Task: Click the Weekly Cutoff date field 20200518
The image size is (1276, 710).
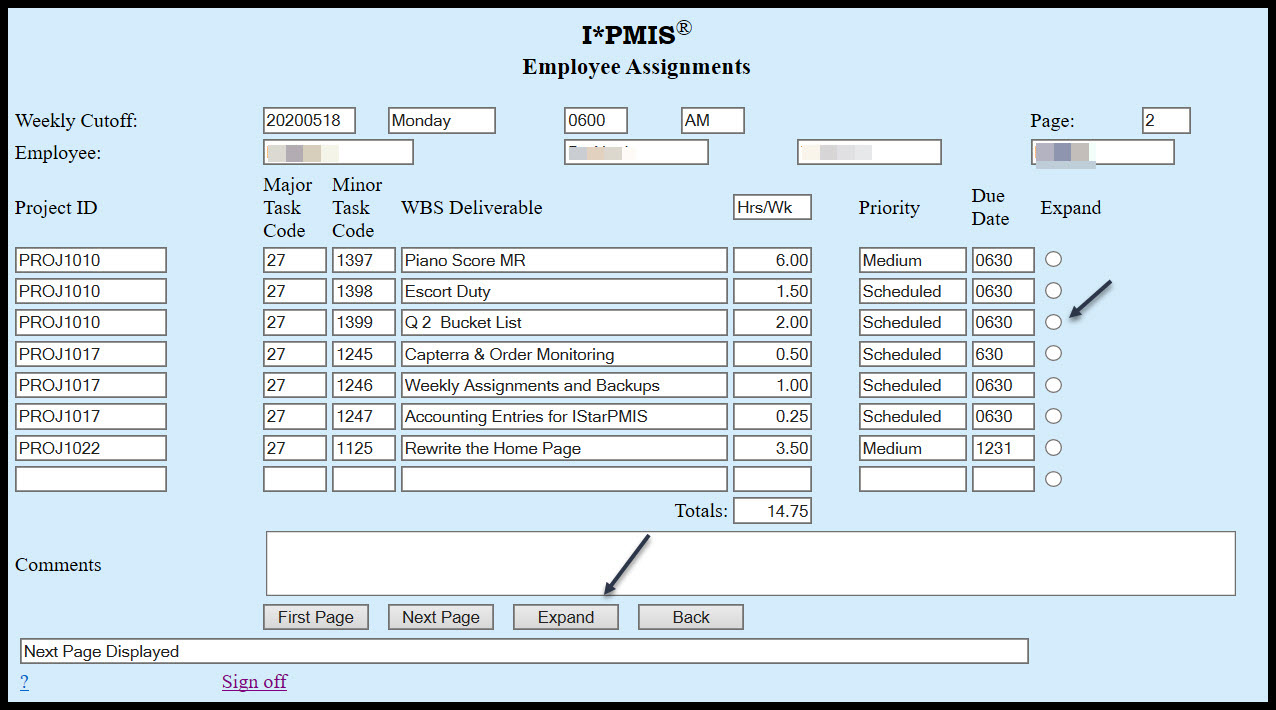Action: [309, 120]
